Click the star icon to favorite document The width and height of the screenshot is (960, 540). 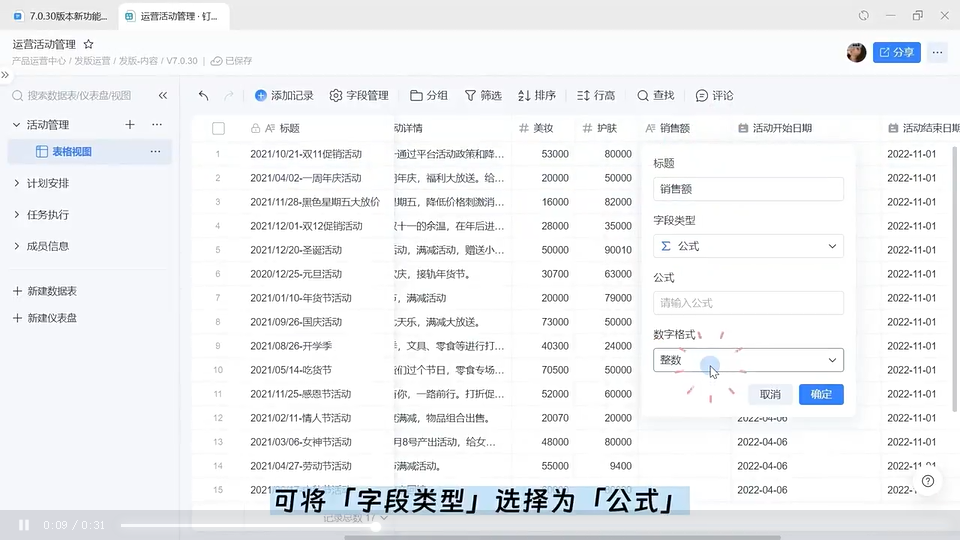tap(88, 45)
